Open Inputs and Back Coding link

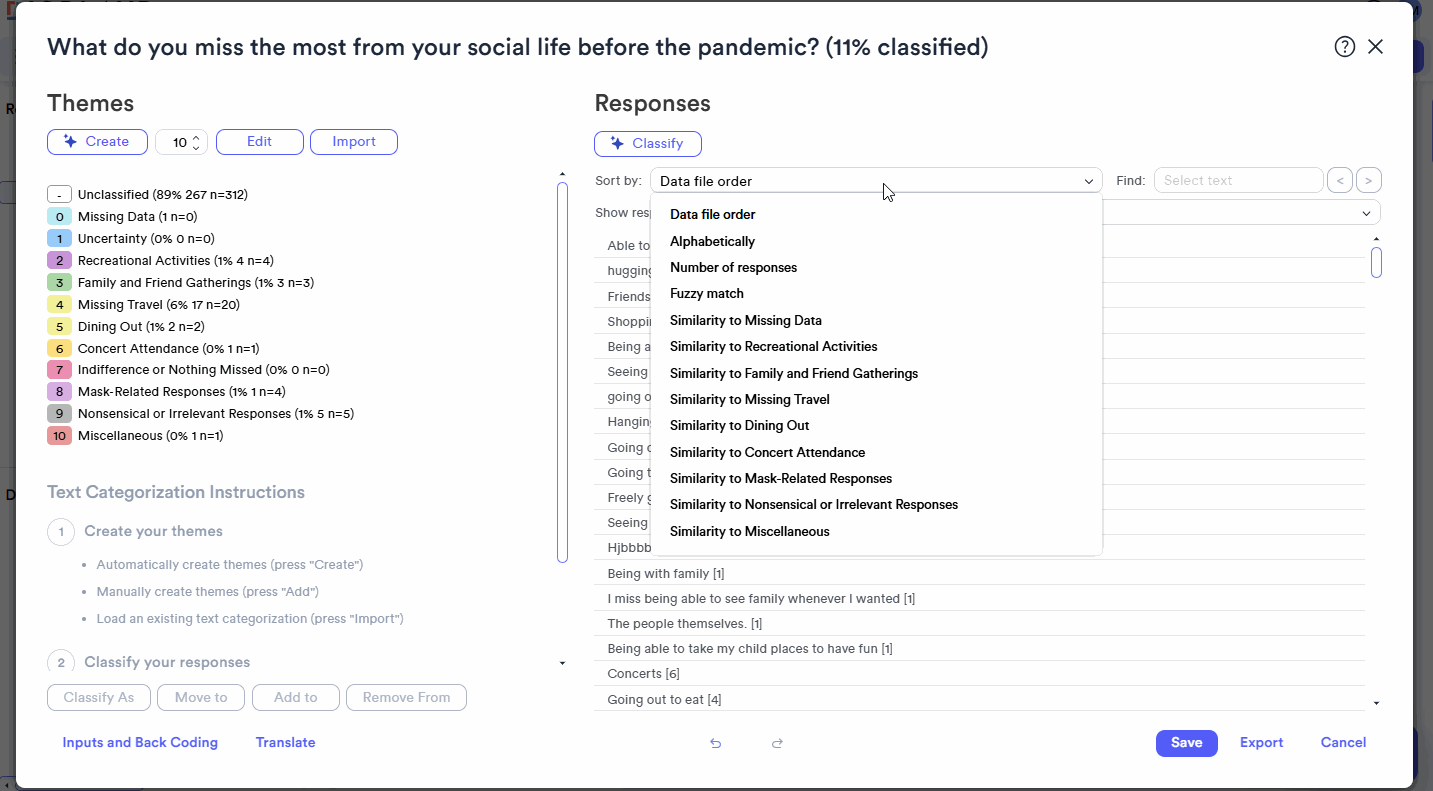[140, 743]
